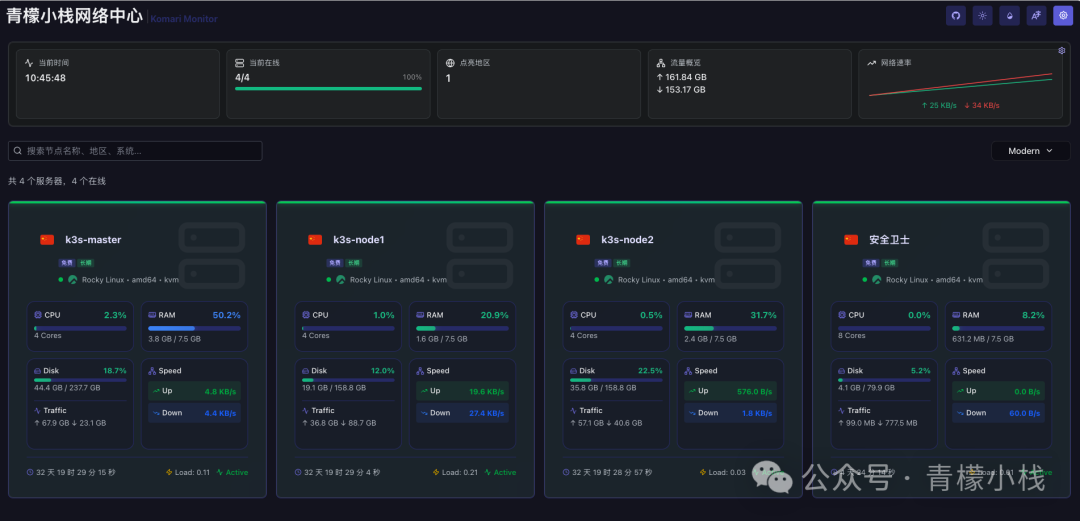
Task: Click the uptime clock icon on k3s-master
Action: 30,472
